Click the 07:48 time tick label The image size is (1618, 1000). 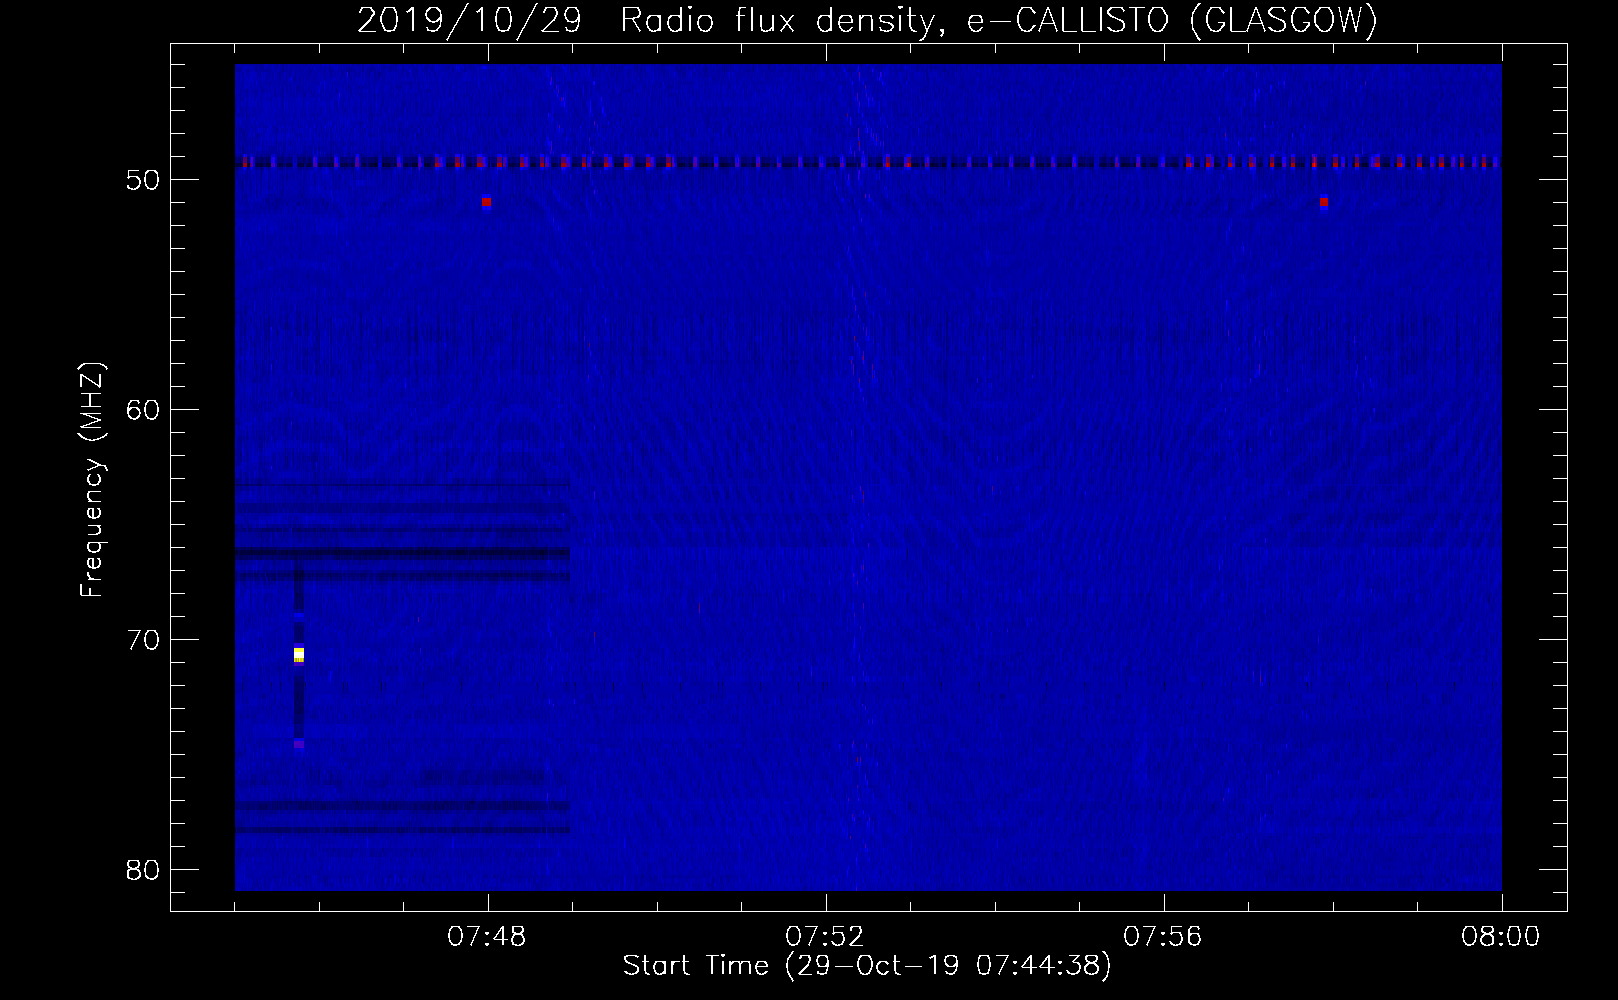click(488, 937)
